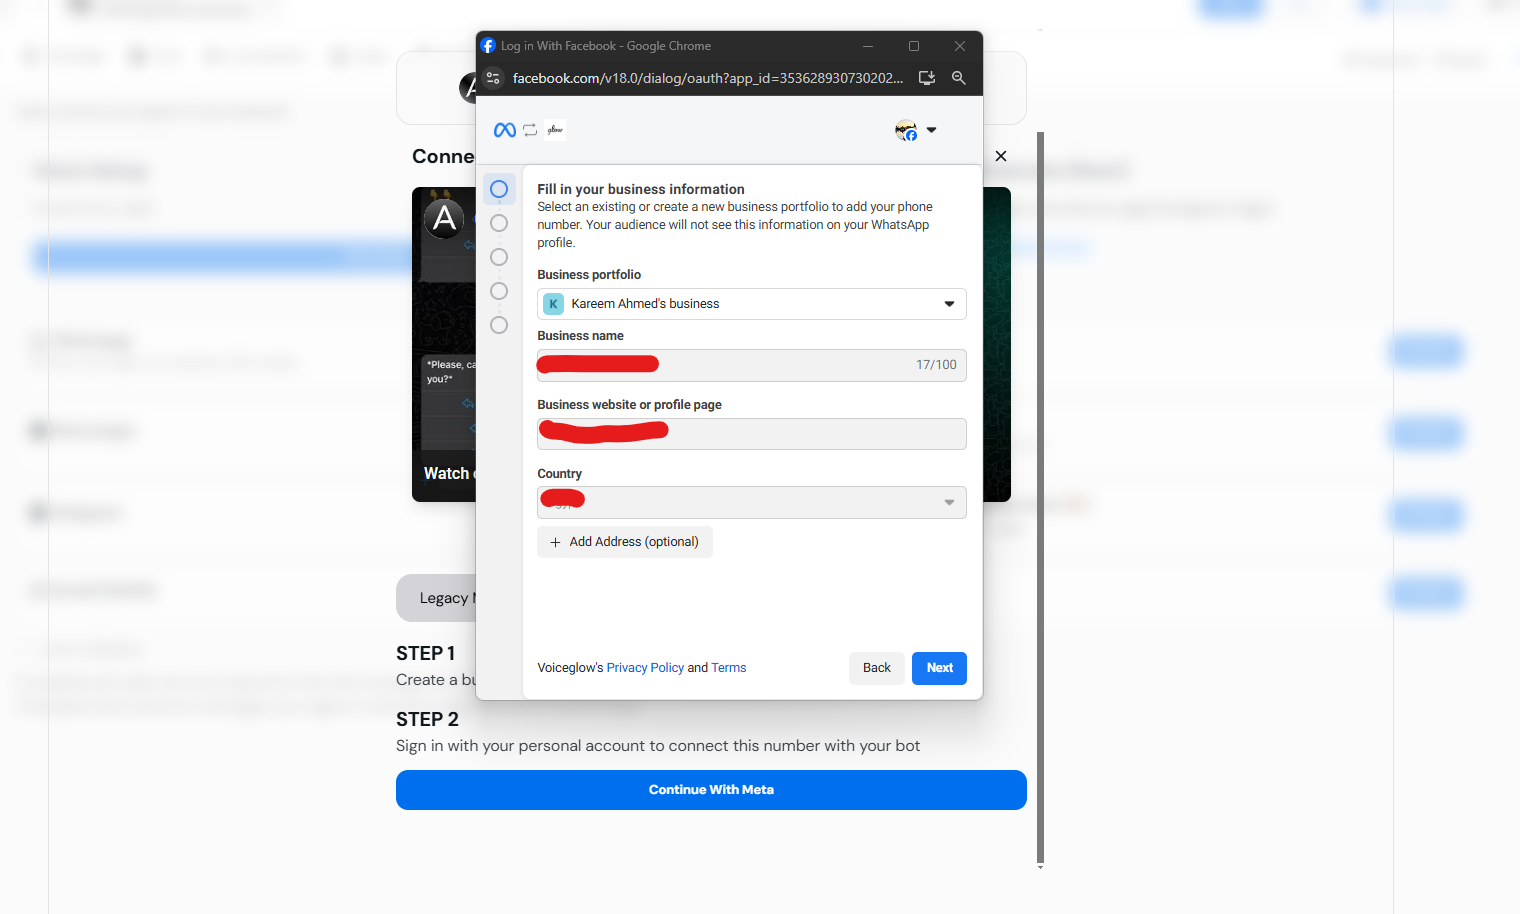Select the second step circle indicator
Viewport: 1520px width, 914px height.
(499, 223)
